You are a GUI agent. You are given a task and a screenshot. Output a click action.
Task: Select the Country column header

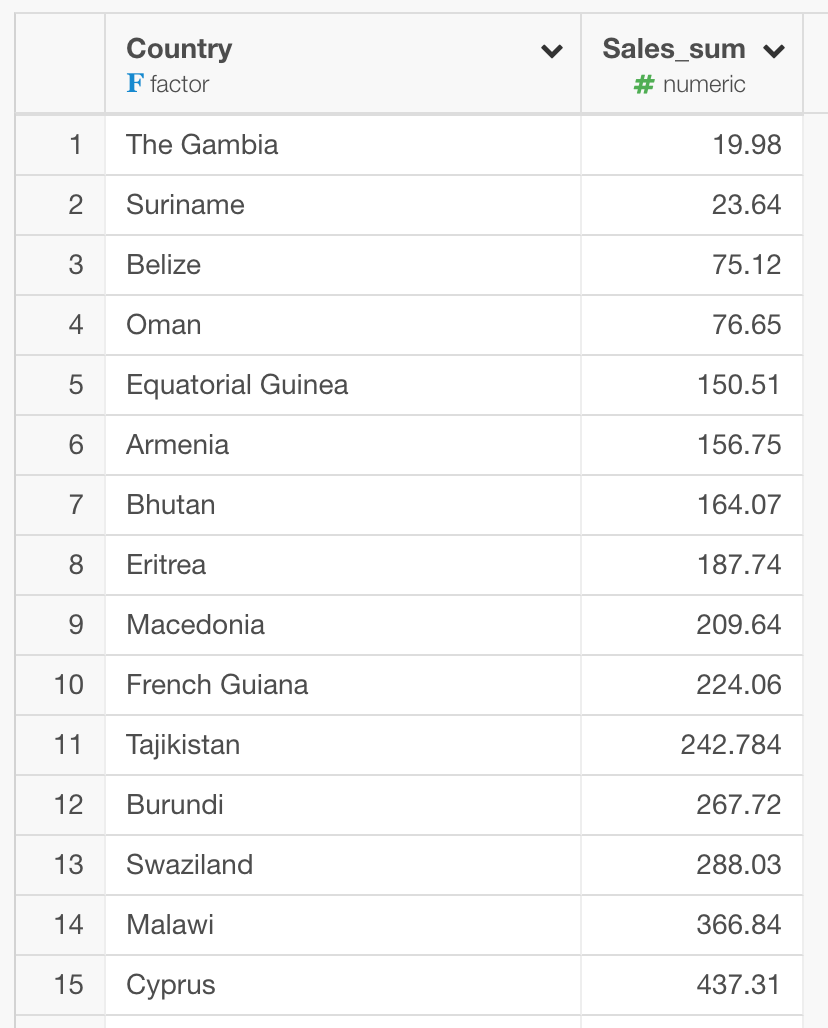[343, 63]
